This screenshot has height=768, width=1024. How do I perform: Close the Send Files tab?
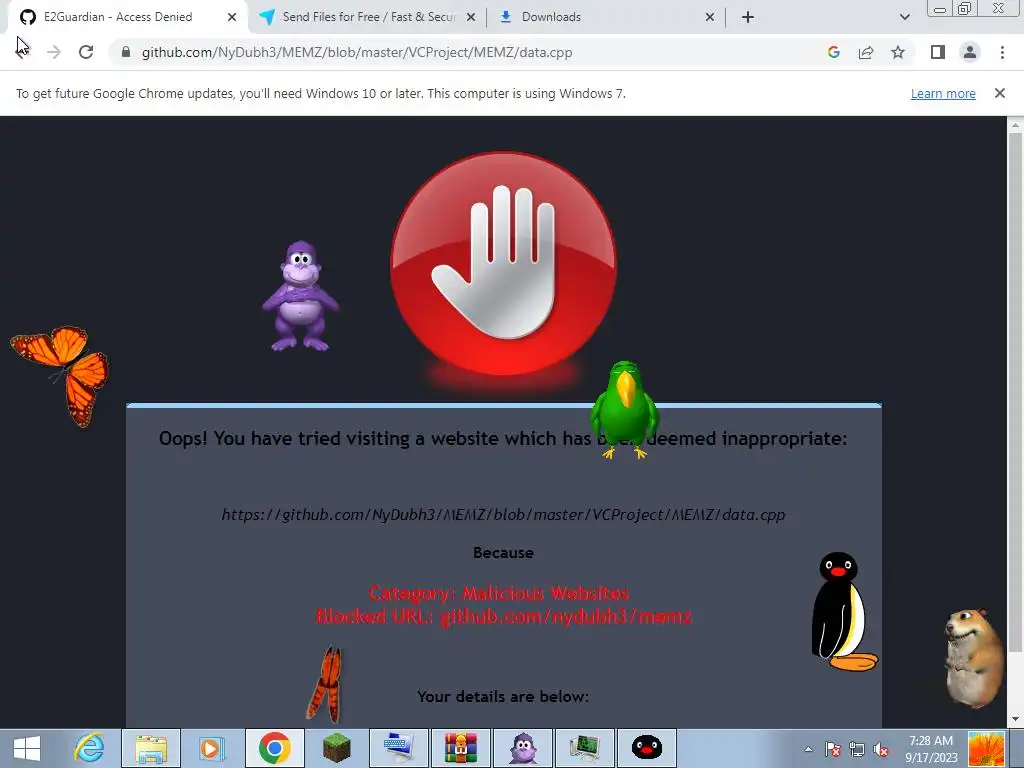point(471,17)
